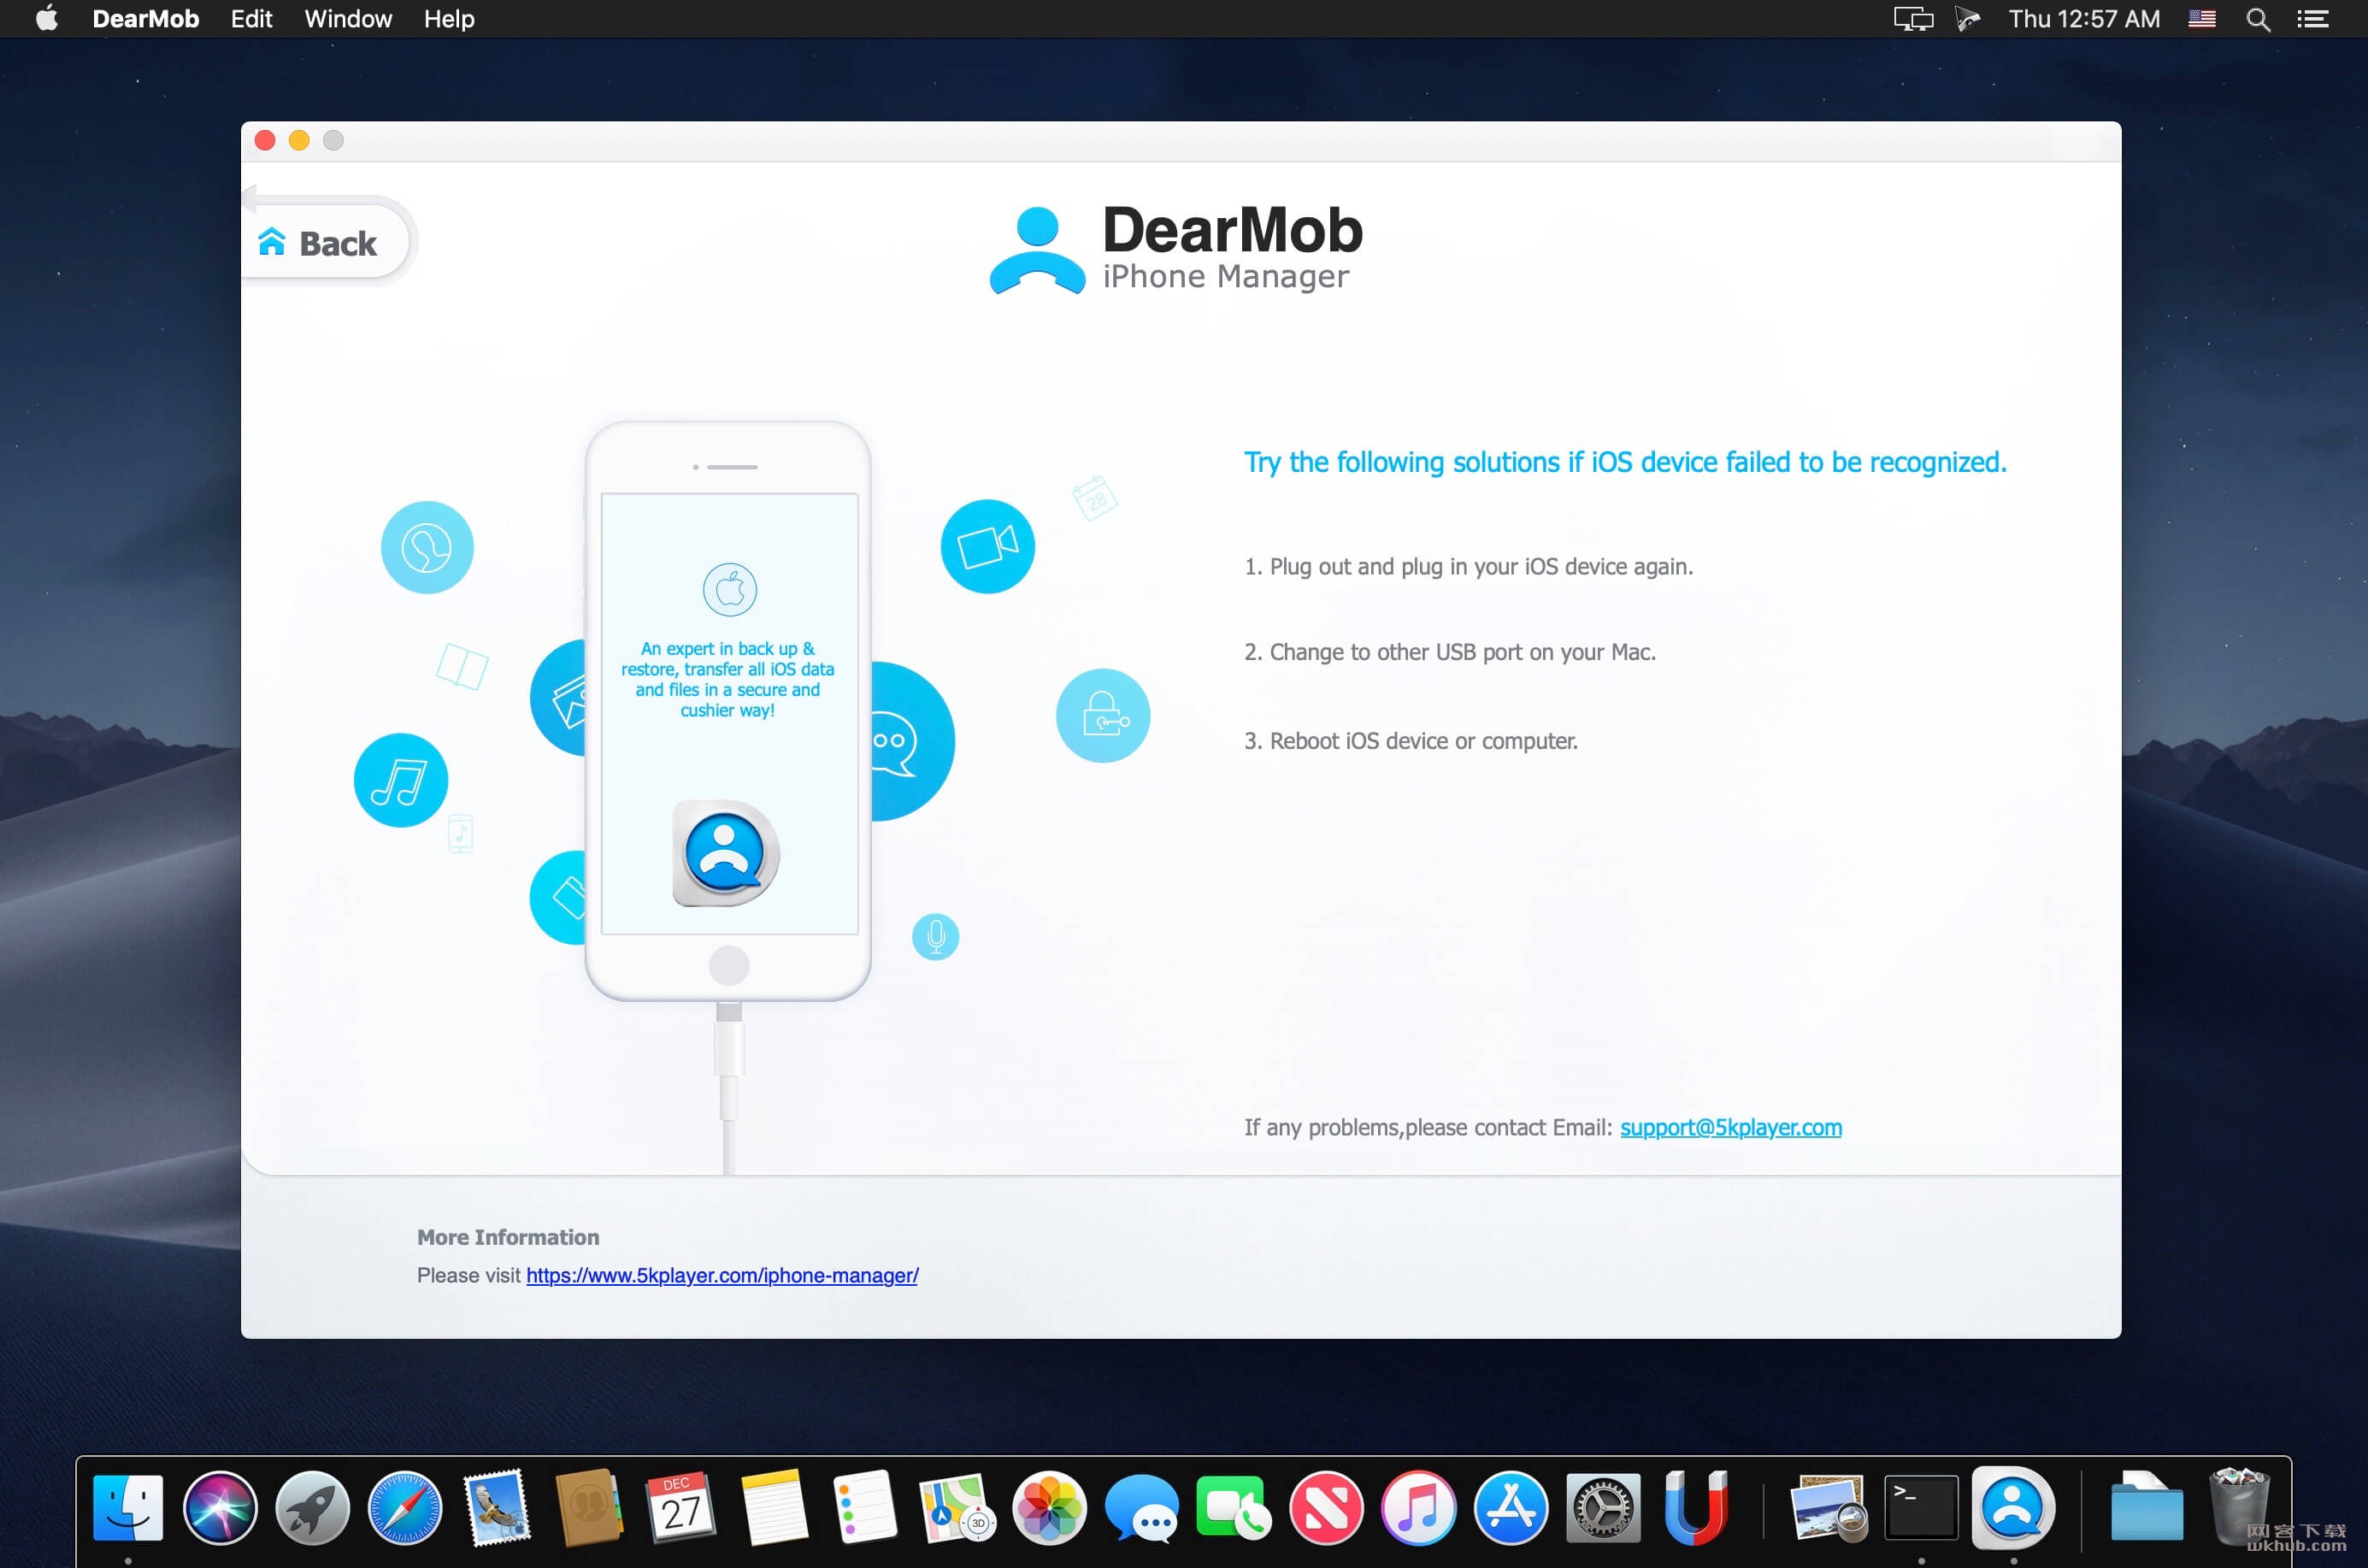The image size is (2368, 1568).
Task: Open the Window menu
Action: pyautogui.click(x=348, y=19)
